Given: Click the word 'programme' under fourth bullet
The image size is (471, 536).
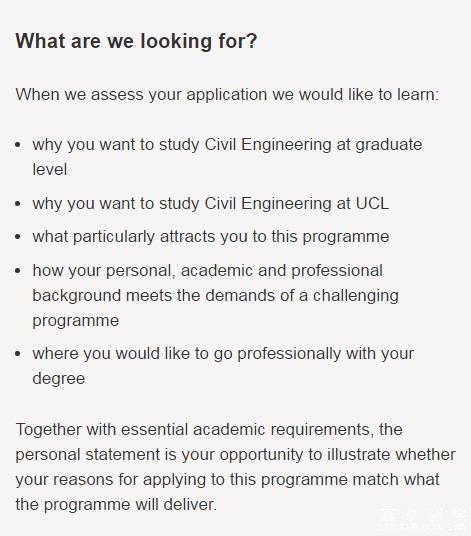Looking at the screenshot, I should pyautogui.click(x=76, y=321).
